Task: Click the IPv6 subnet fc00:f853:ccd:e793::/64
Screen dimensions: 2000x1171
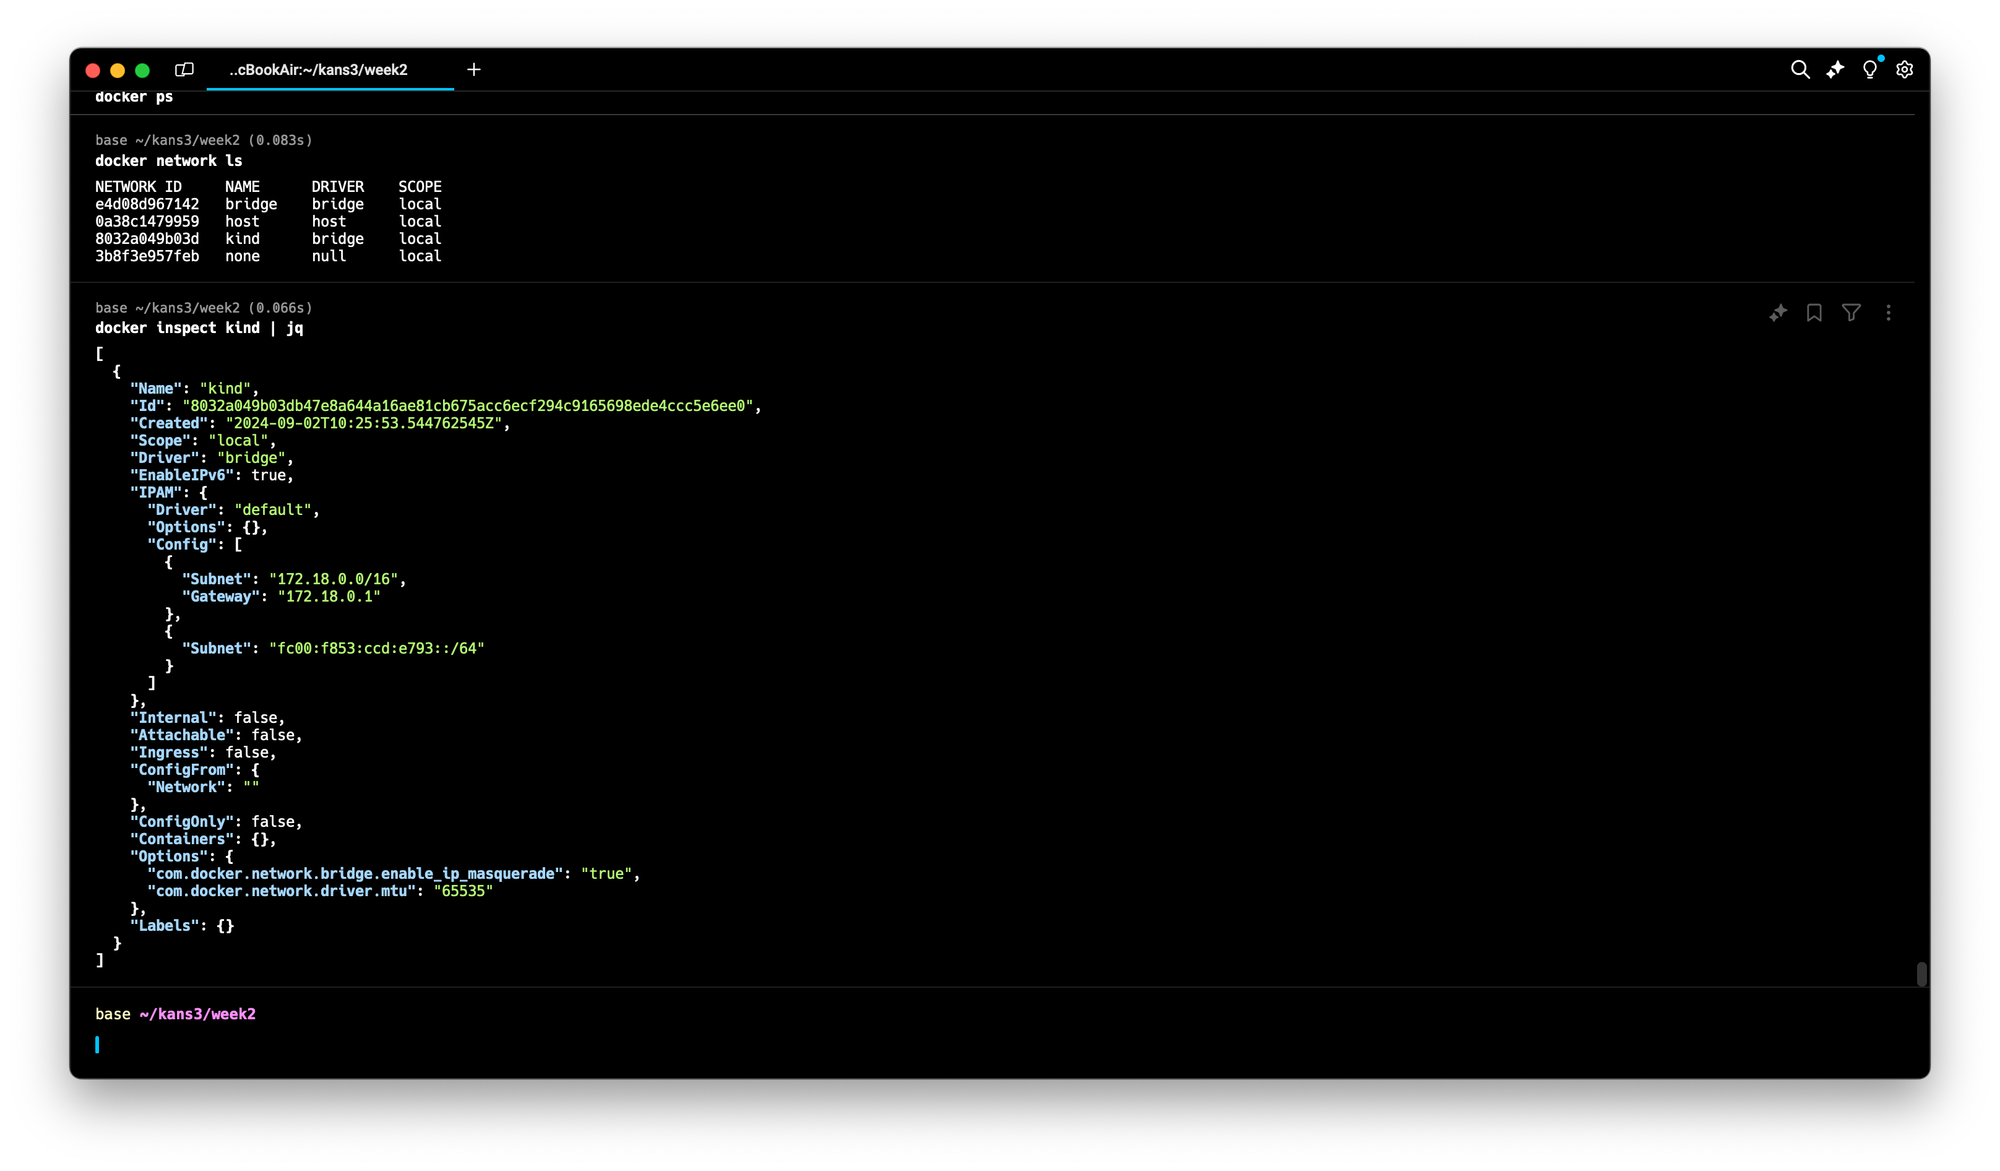Action: click(376, 649)
